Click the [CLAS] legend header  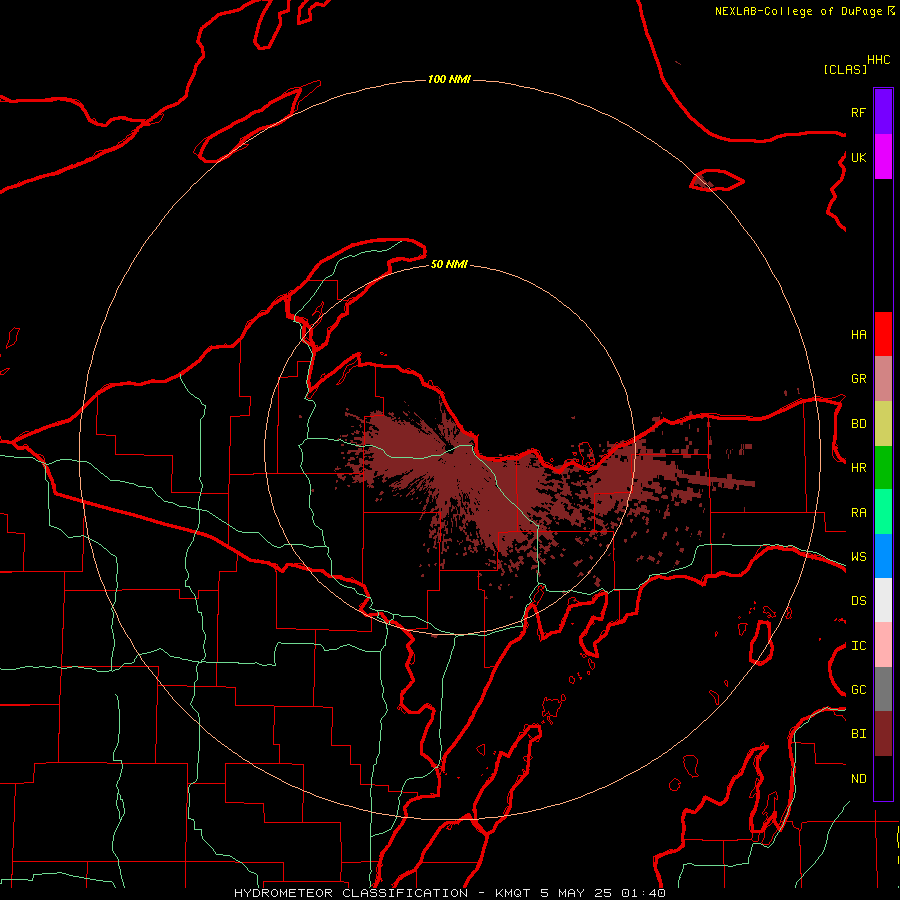click(845, 69)
